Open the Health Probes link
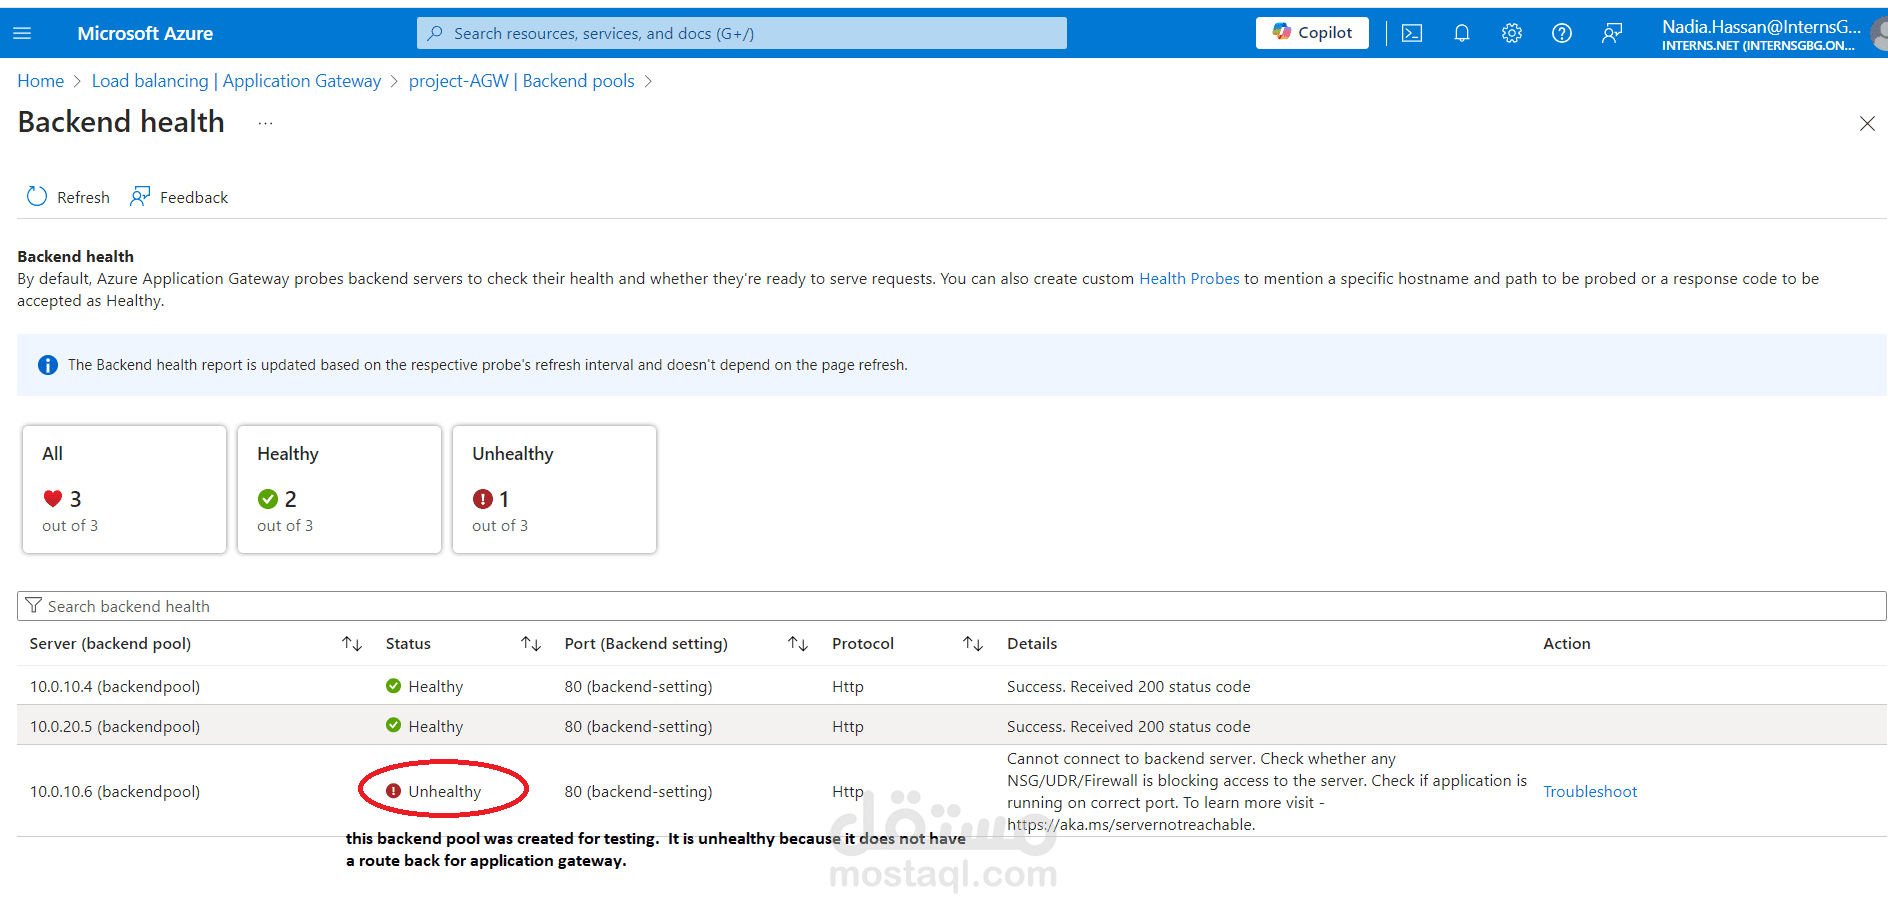1888x912 pixels. [1189, 279]
